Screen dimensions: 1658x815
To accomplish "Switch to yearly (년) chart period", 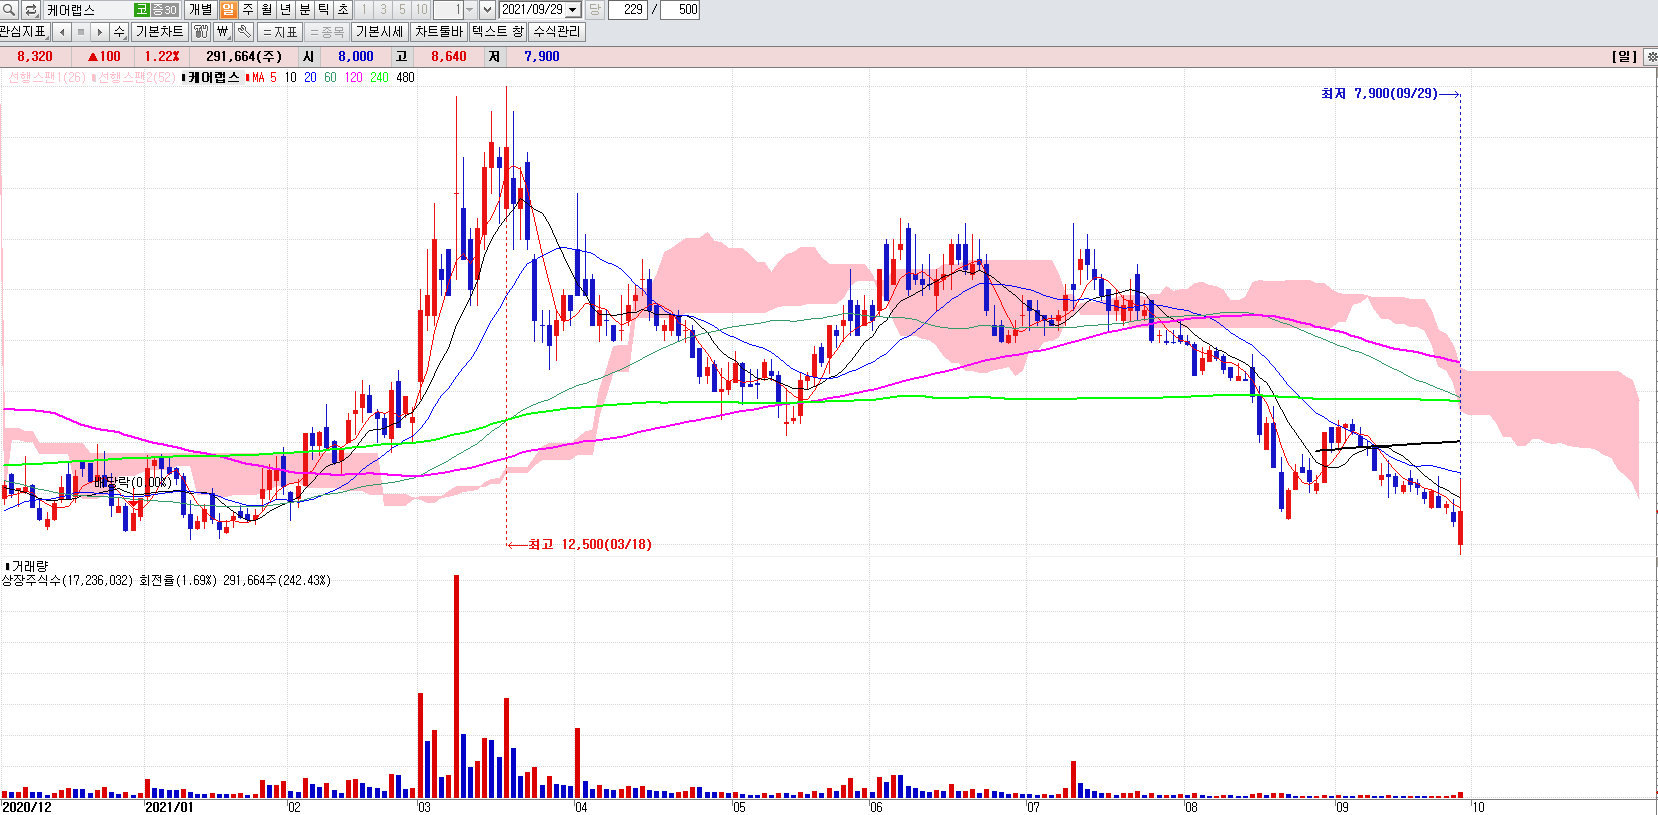I will pos(285,10).
